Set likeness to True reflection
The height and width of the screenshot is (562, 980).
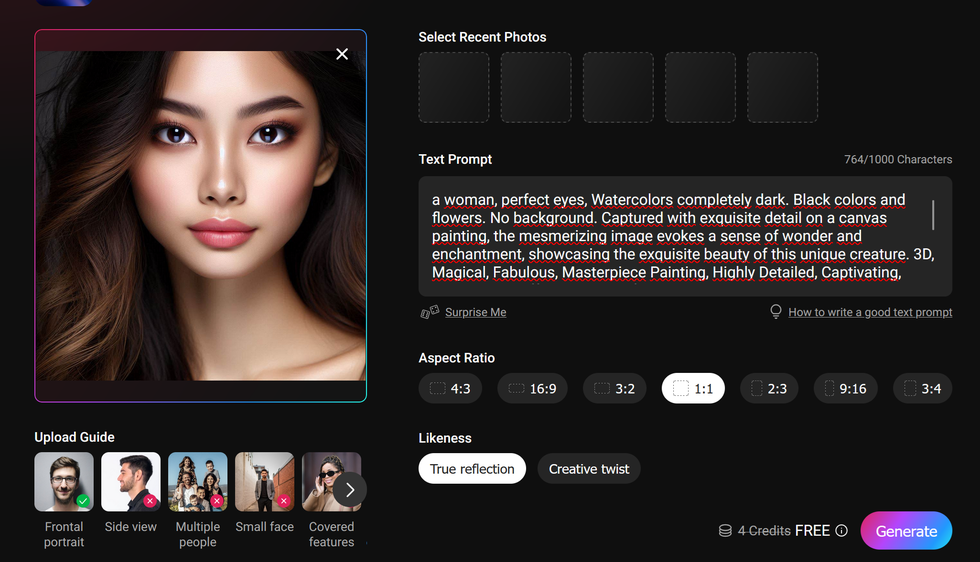point(472,469)
